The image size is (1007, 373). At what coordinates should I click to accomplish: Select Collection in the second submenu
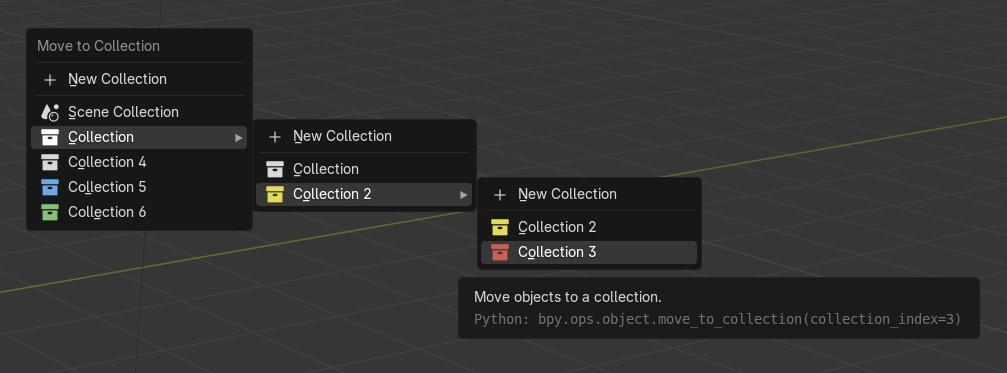[x=364, y=169]
